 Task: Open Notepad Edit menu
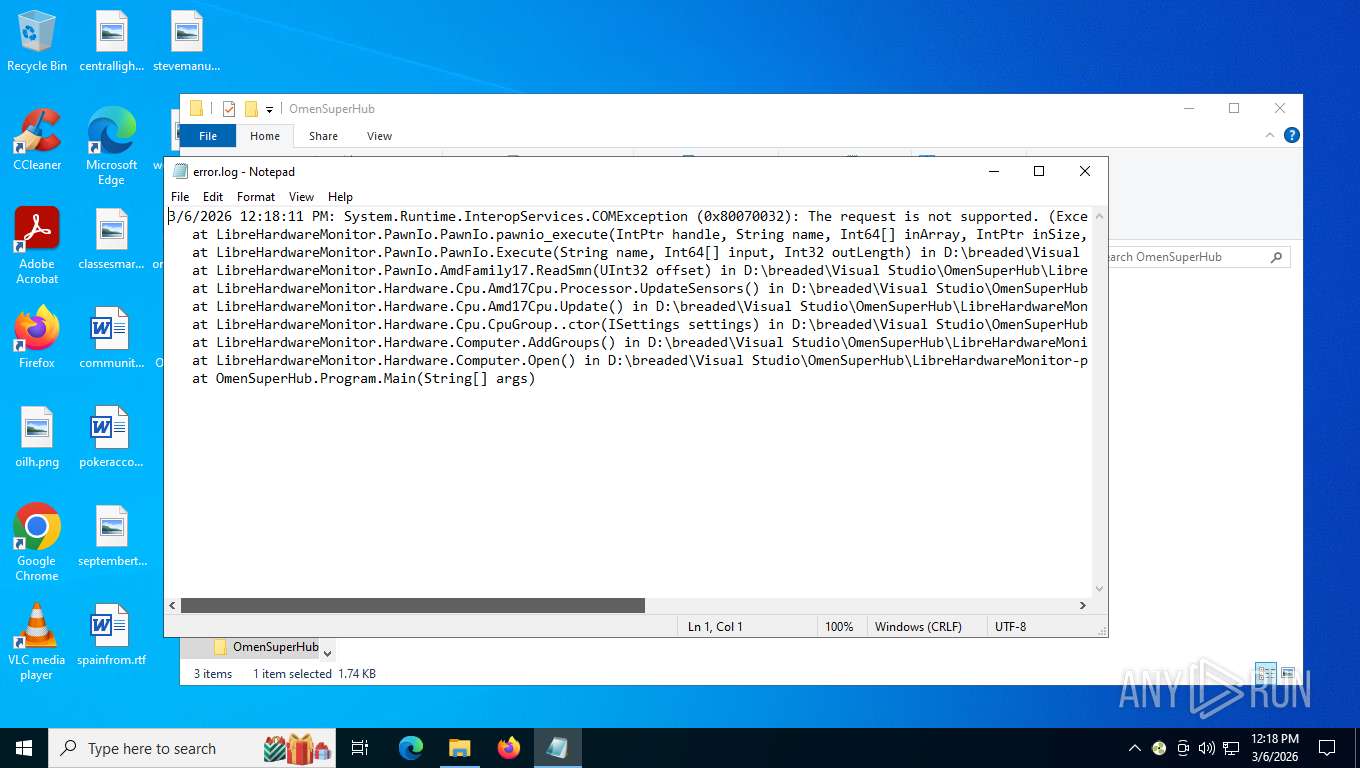coord(213,197)
